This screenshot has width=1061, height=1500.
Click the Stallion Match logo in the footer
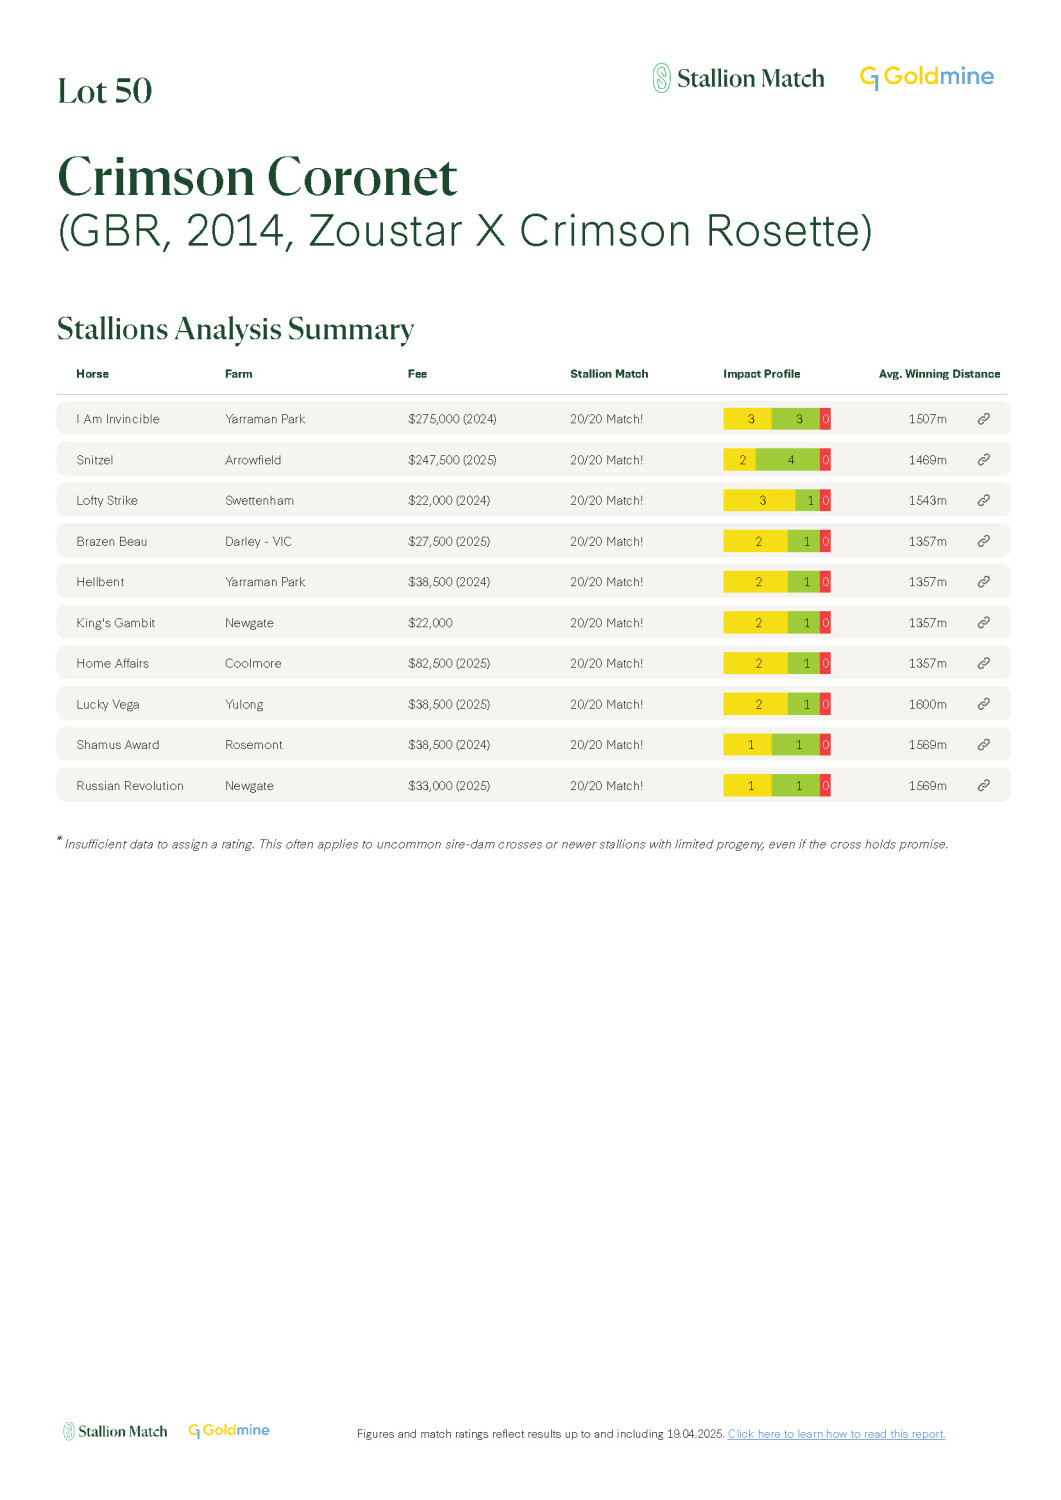click(x=115, y=1431)
